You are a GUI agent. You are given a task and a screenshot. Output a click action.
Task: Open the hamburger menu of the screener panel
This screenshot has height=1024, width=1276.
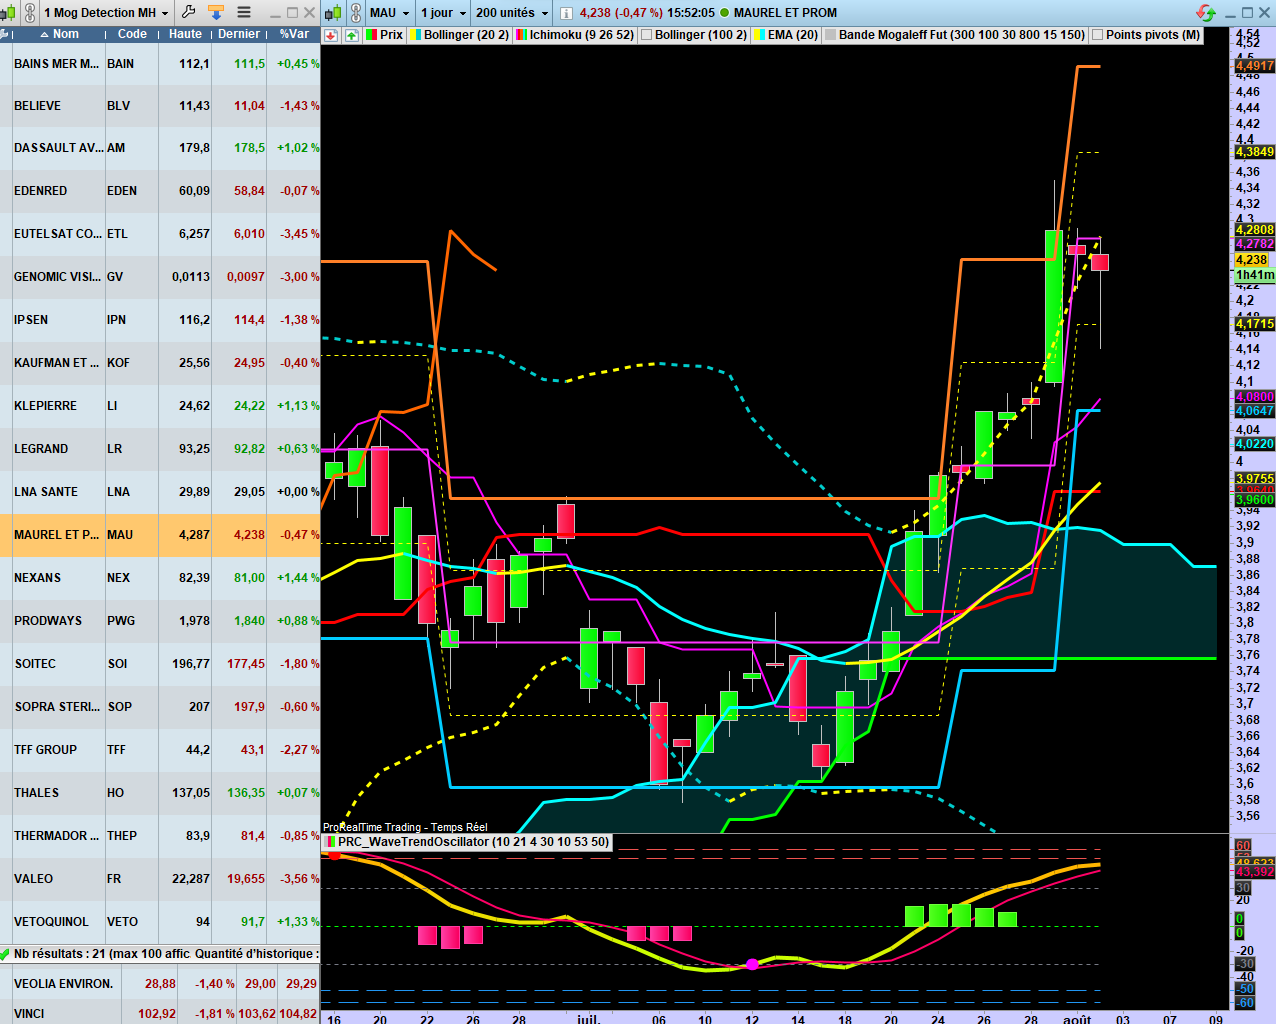point(244,13)
